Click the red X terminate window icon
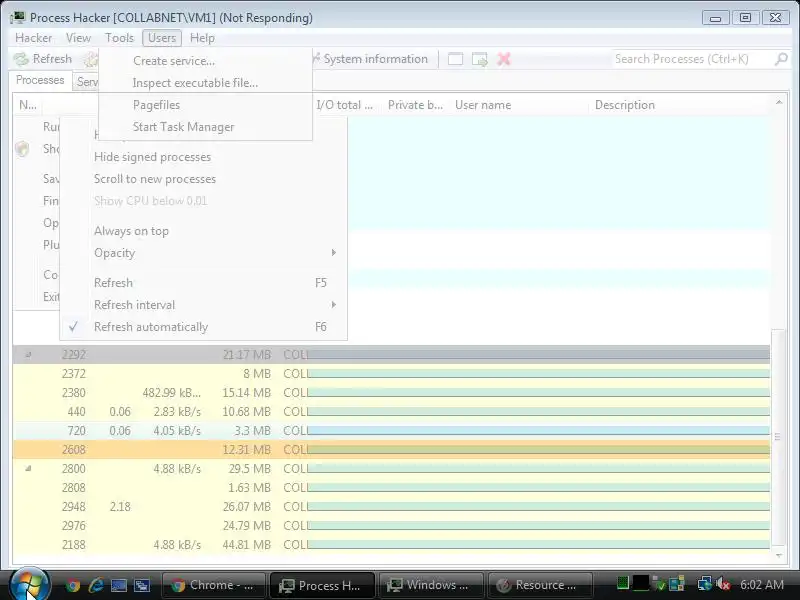Viewport: 800px width, 600px height. pyautogui.click(x=504, y=59)
